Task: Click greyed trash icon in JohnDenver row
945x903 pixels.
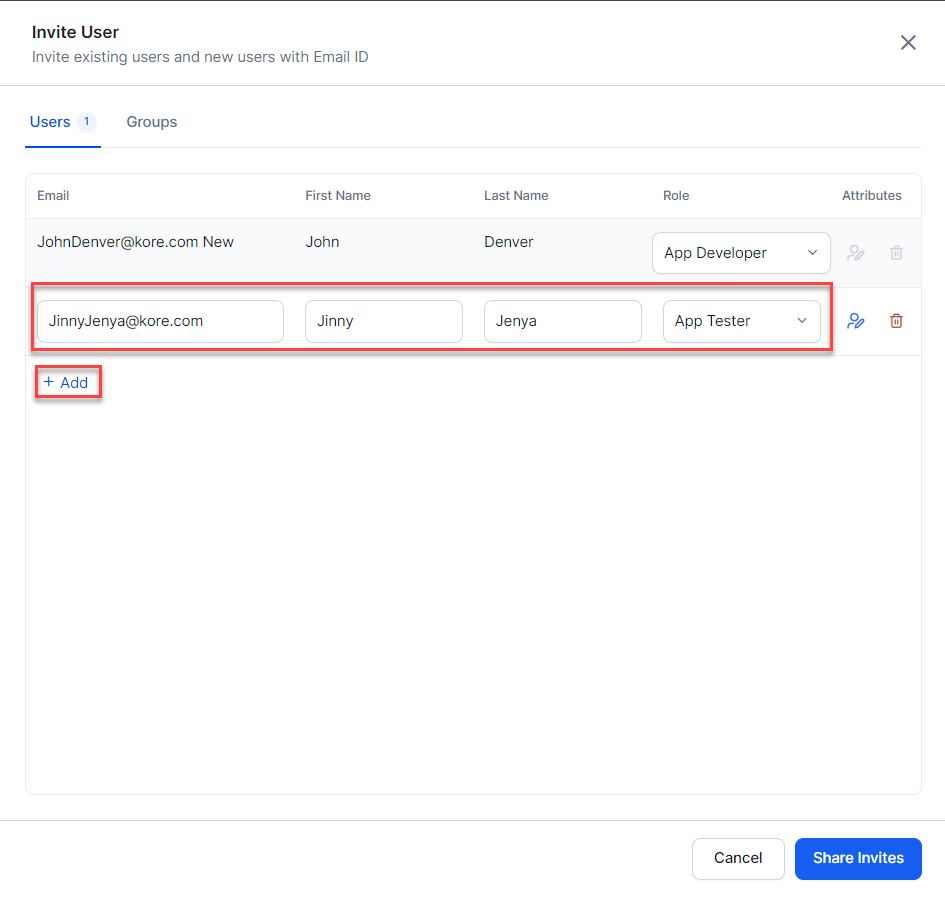Action: point(896,253)
